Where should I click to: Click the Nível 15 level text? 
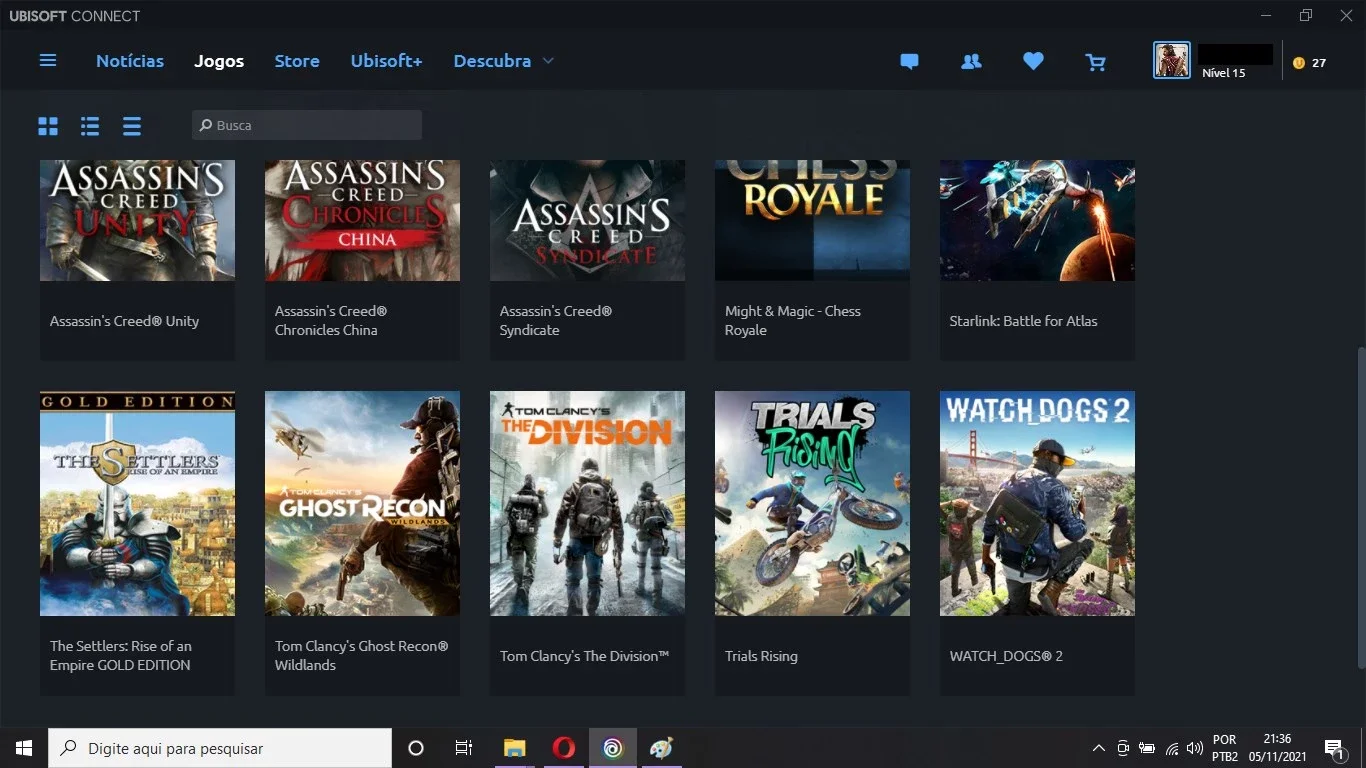point(1223,73)
